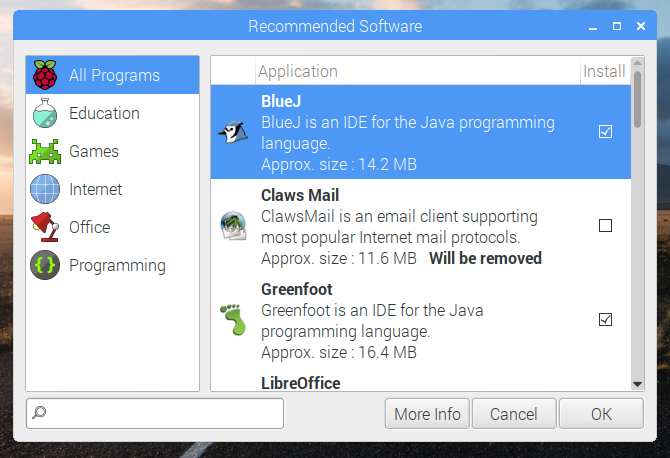Viewport: 670px width, 458px height.
Task: Pick the Programming braces icon
Action: [x=45, y=265]
